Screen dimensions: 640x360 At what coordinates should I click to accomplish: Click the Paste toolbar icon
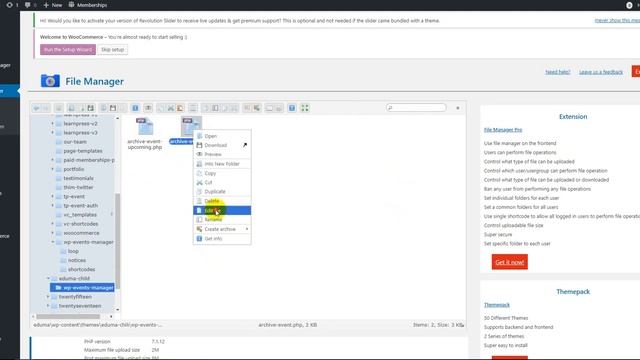(180, 108)
